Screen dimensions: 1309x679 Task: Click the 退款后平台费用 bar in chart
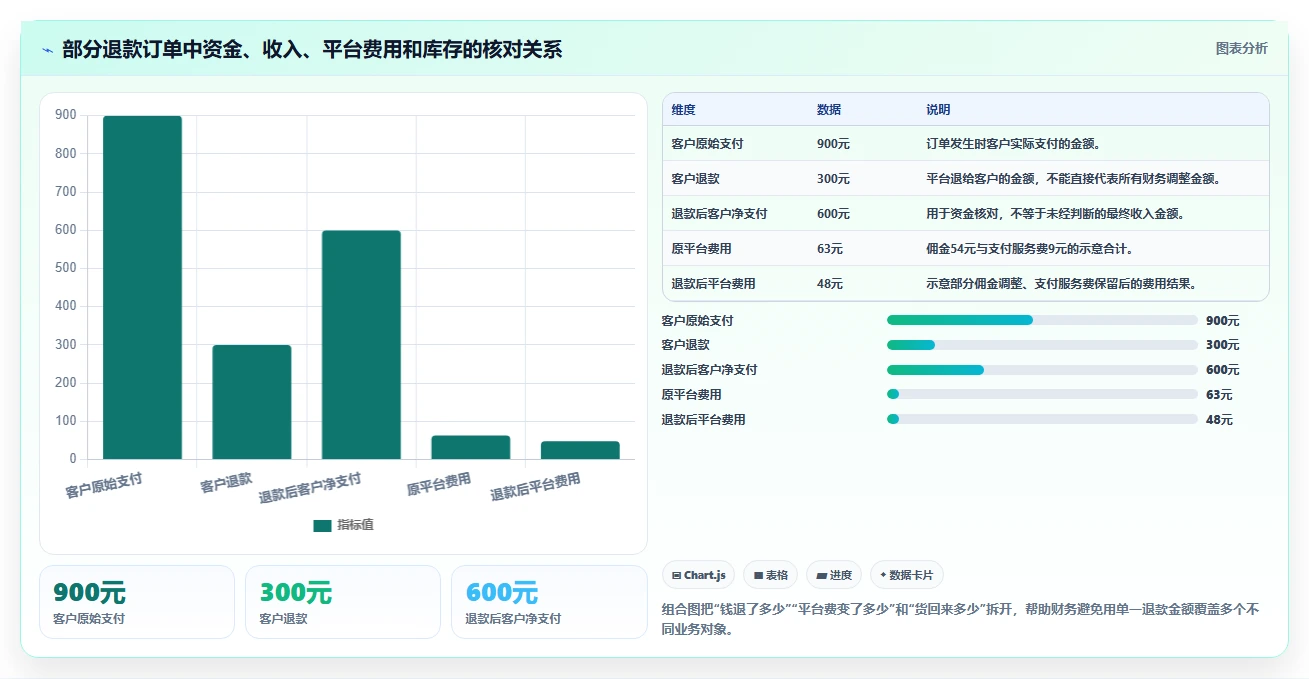click(580, 450)
